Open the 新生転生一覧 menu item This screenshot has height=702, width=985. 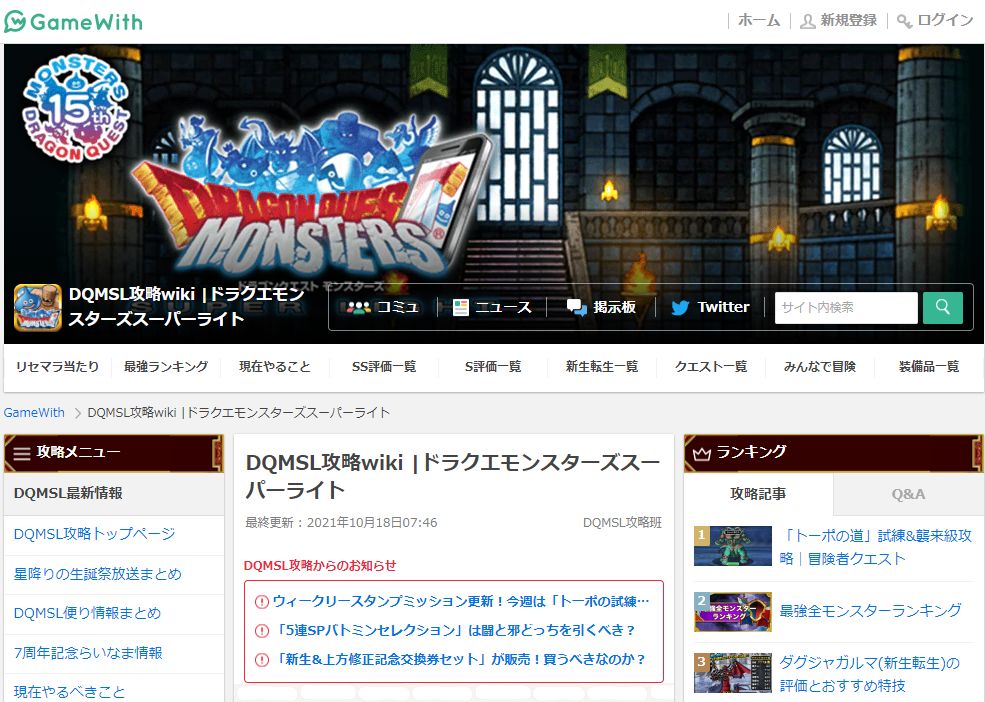602,366
